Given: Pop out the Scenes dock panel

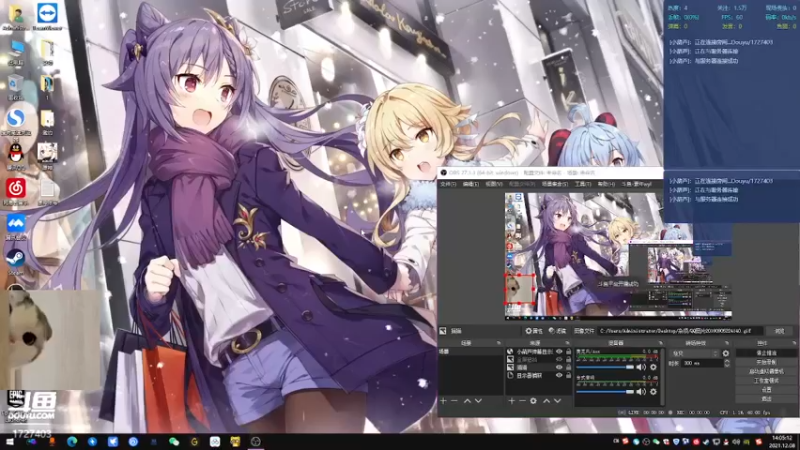Looking at the screenshot, I should 499,343.
